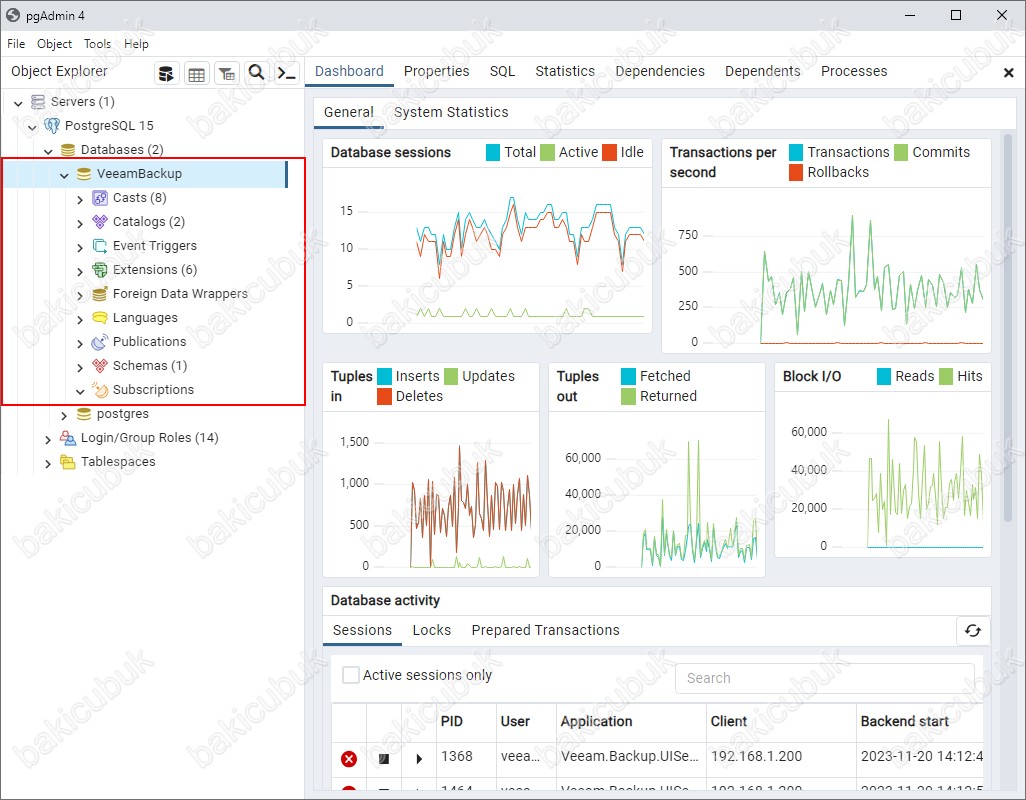The height and width of the screenshot is (800, 1026).
Task: Click the Filtered Rows toolbar icon
Action: 226,73
